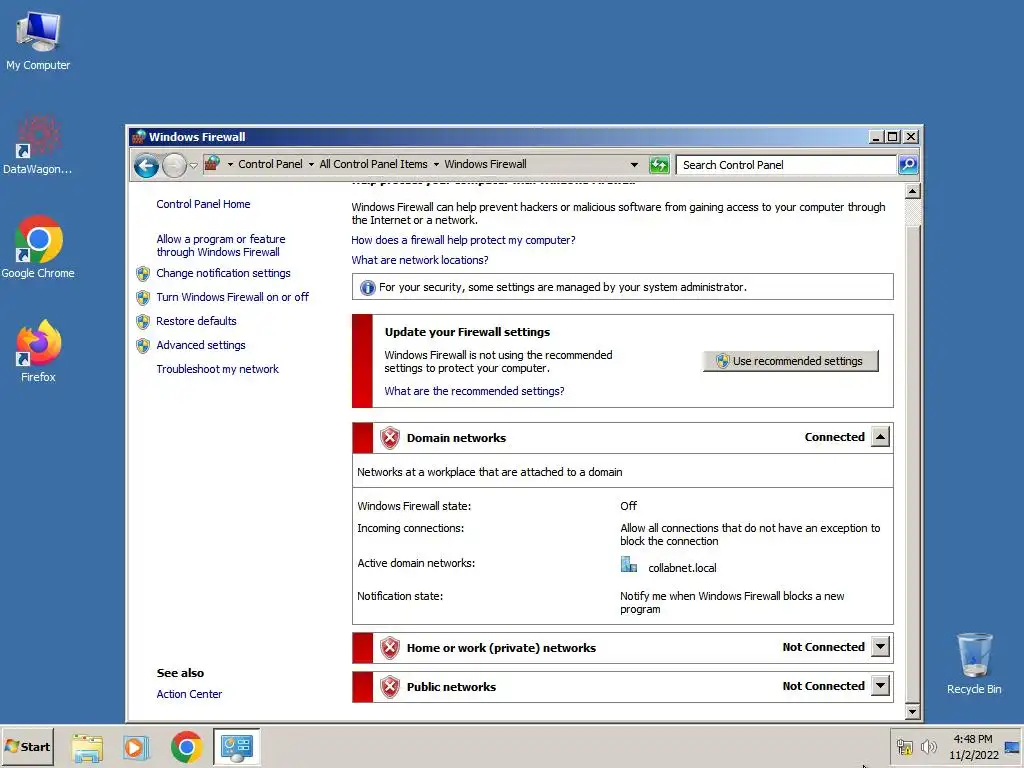Open address bar history dropdown arrow
The width and height of the screenshot is (1024, 768).
pyautogui.click(x=634, y=165)
